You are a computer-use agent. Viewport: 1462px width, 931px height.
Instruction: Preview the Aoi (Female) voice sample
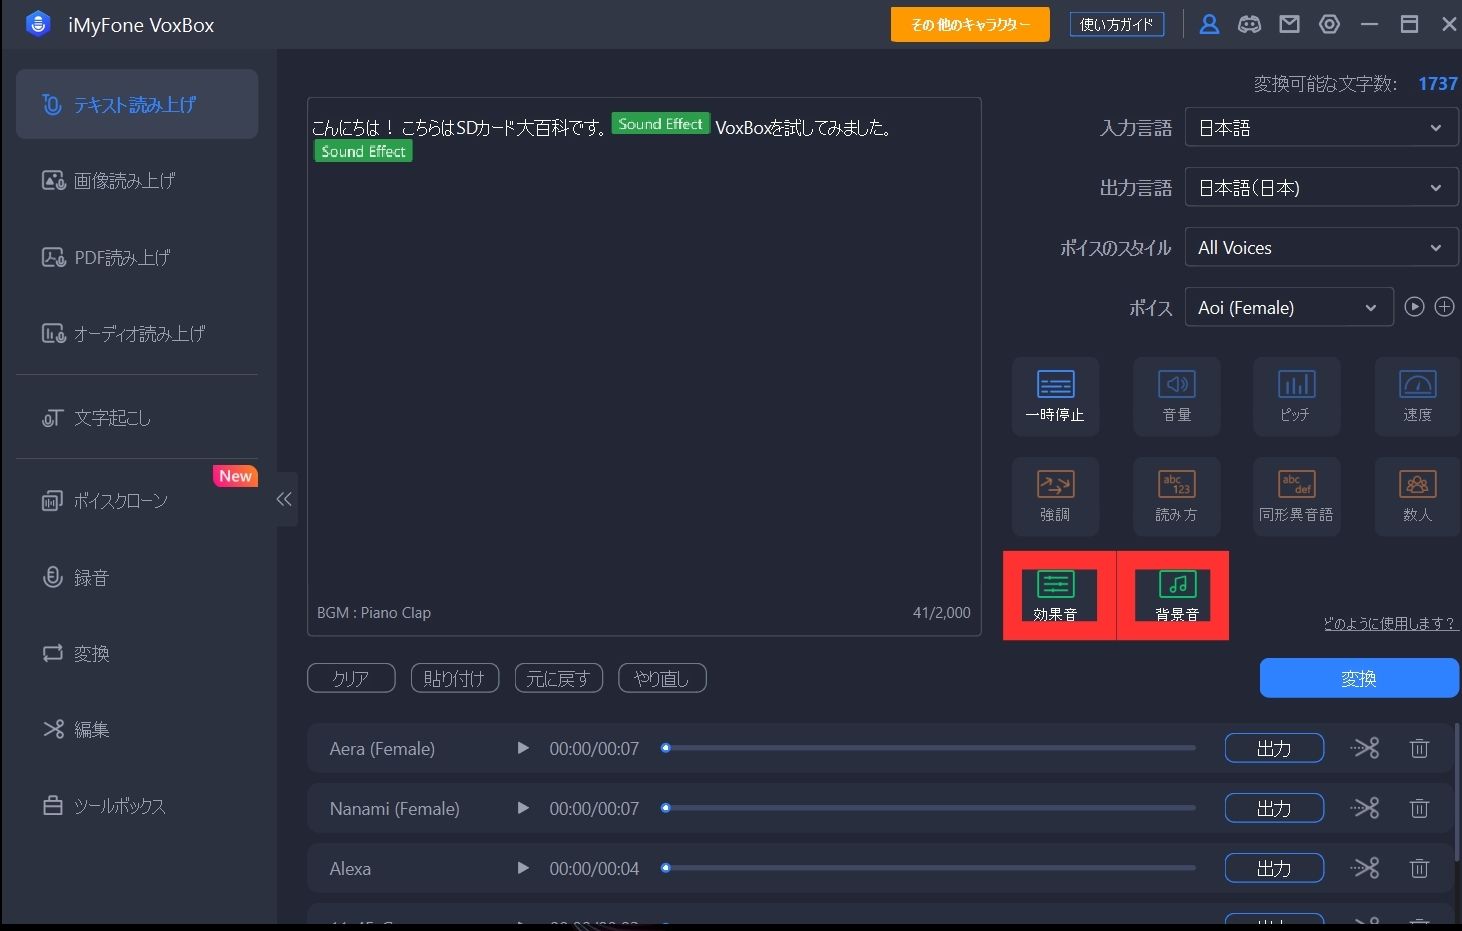[1414, 307]
